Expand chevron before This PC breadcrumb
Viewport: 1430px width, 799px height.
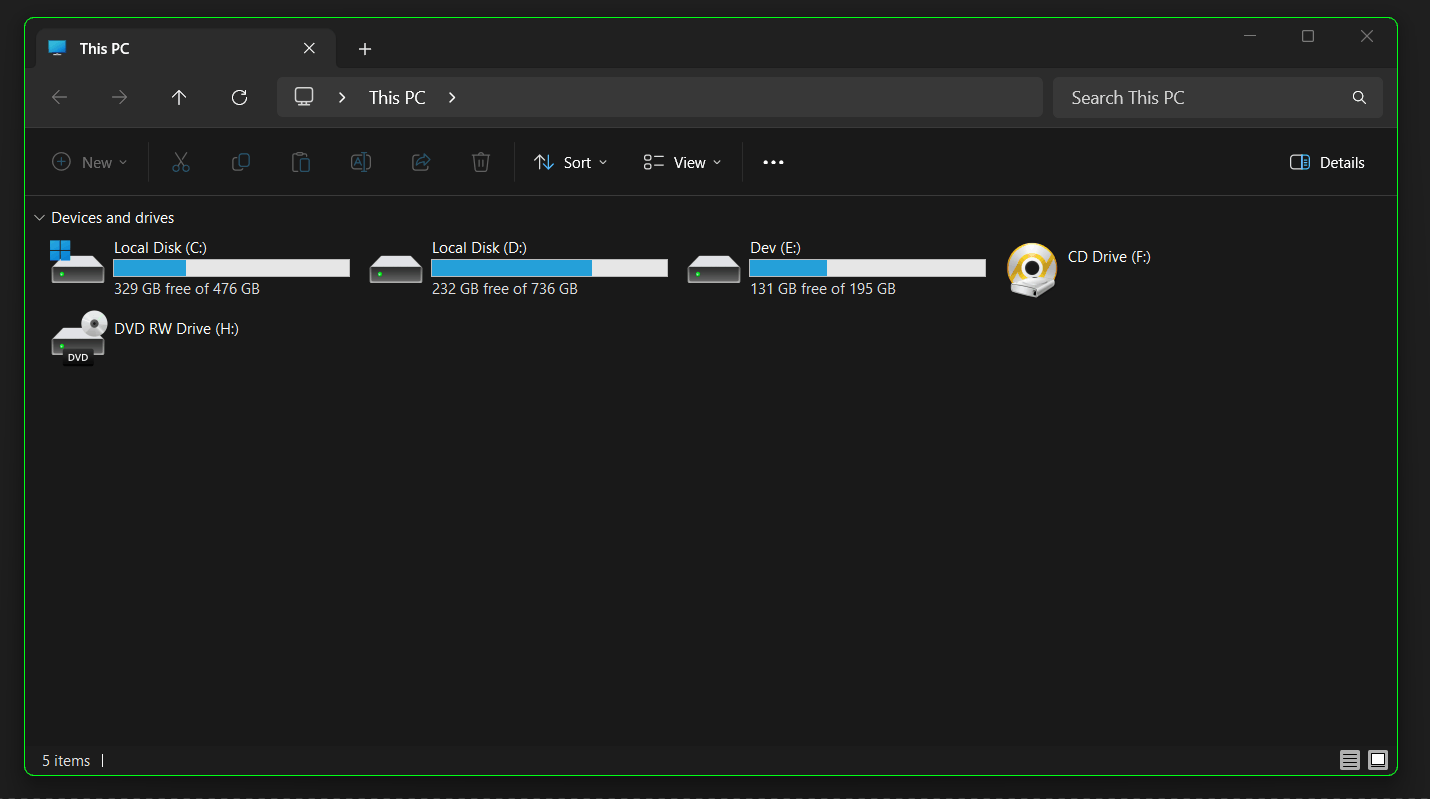(342, 97)
